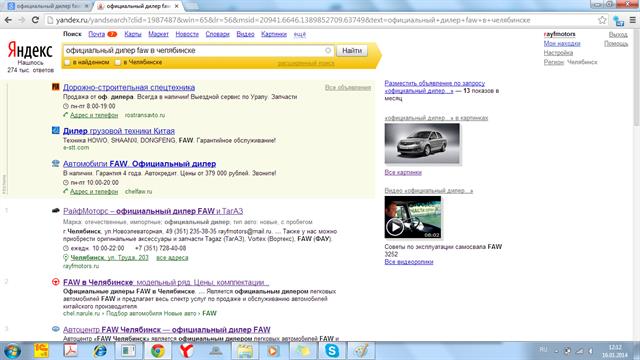The image size is (640, 360).
Task: Open the RU language indicator in system tray
Action: (x=543, y=350)
